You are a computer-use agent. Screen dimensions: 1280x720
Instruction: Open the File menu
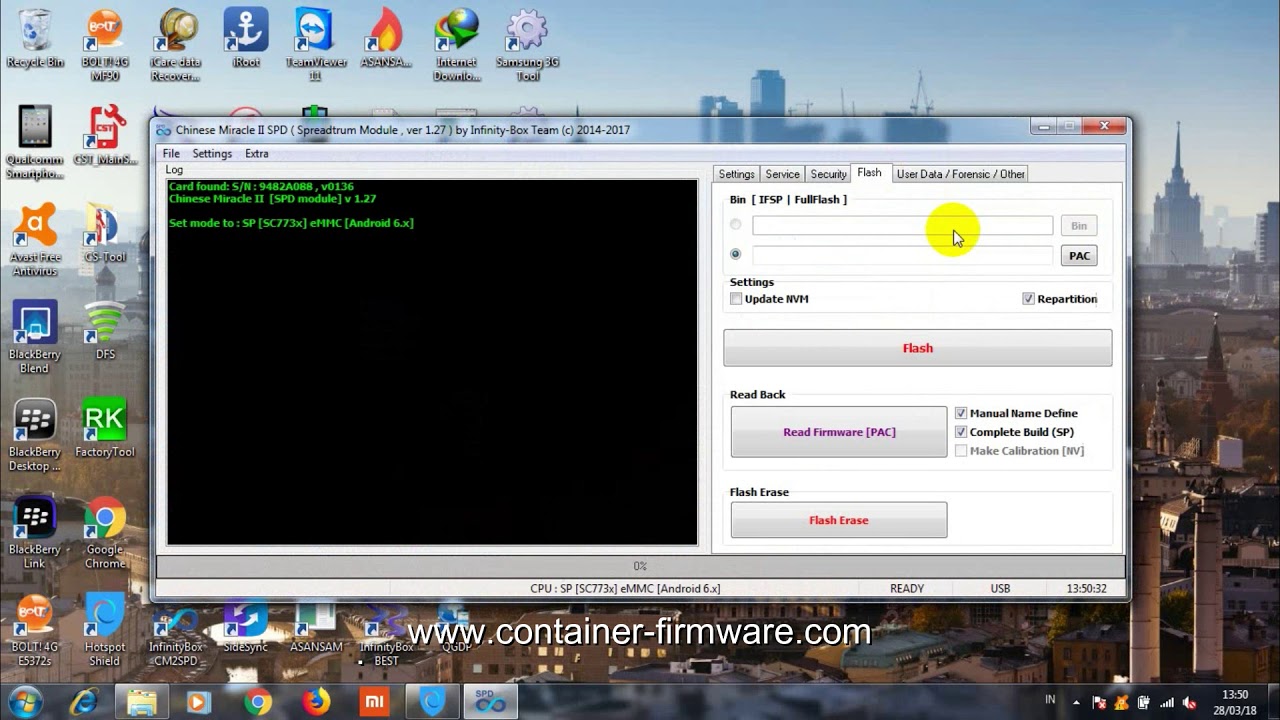point(171,154)
